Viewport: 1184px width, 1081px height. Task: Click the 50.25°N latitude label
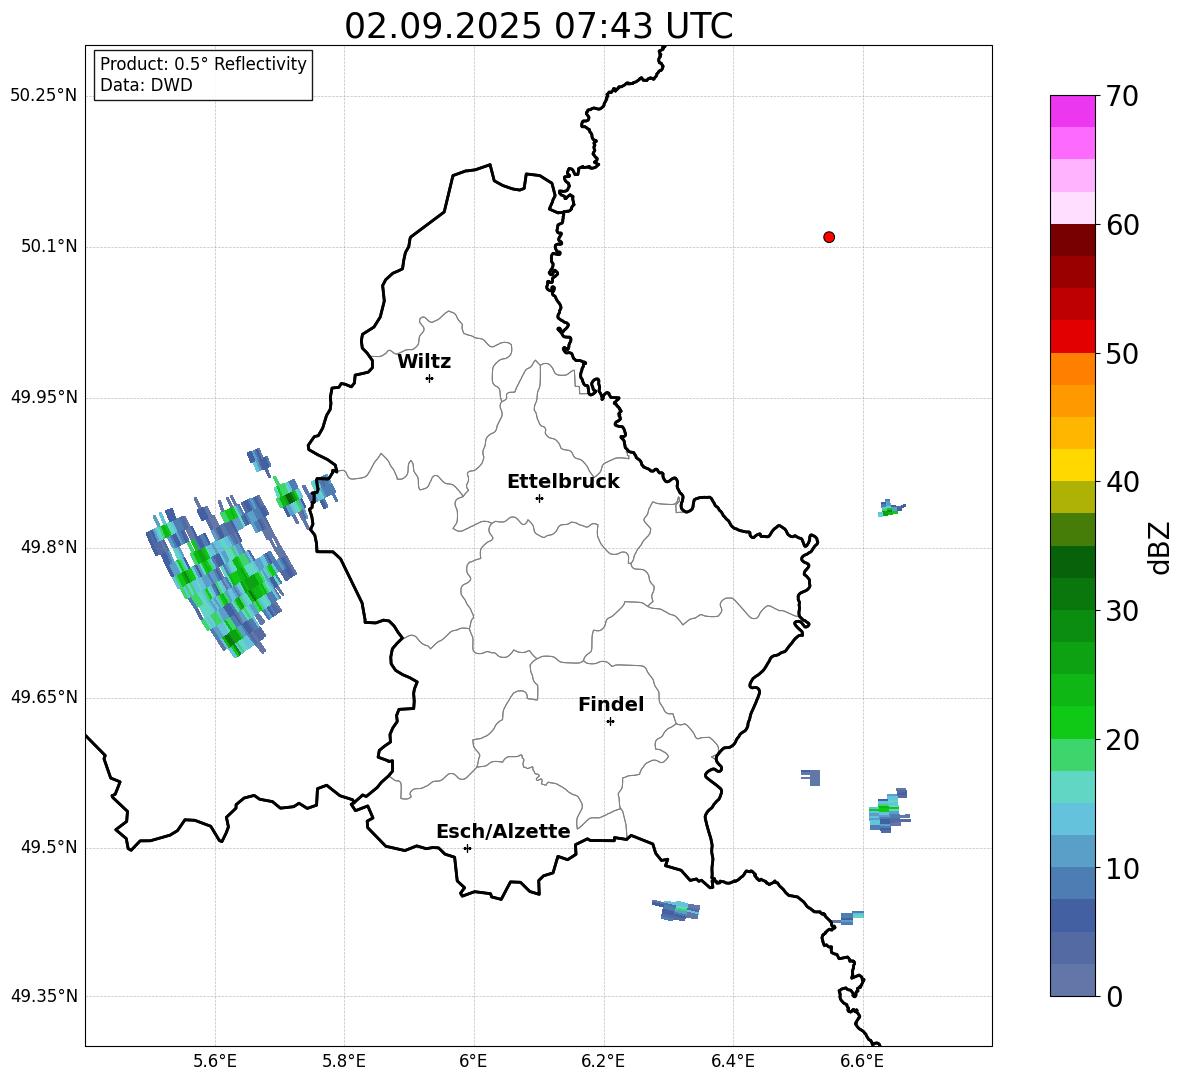(44, 96)
